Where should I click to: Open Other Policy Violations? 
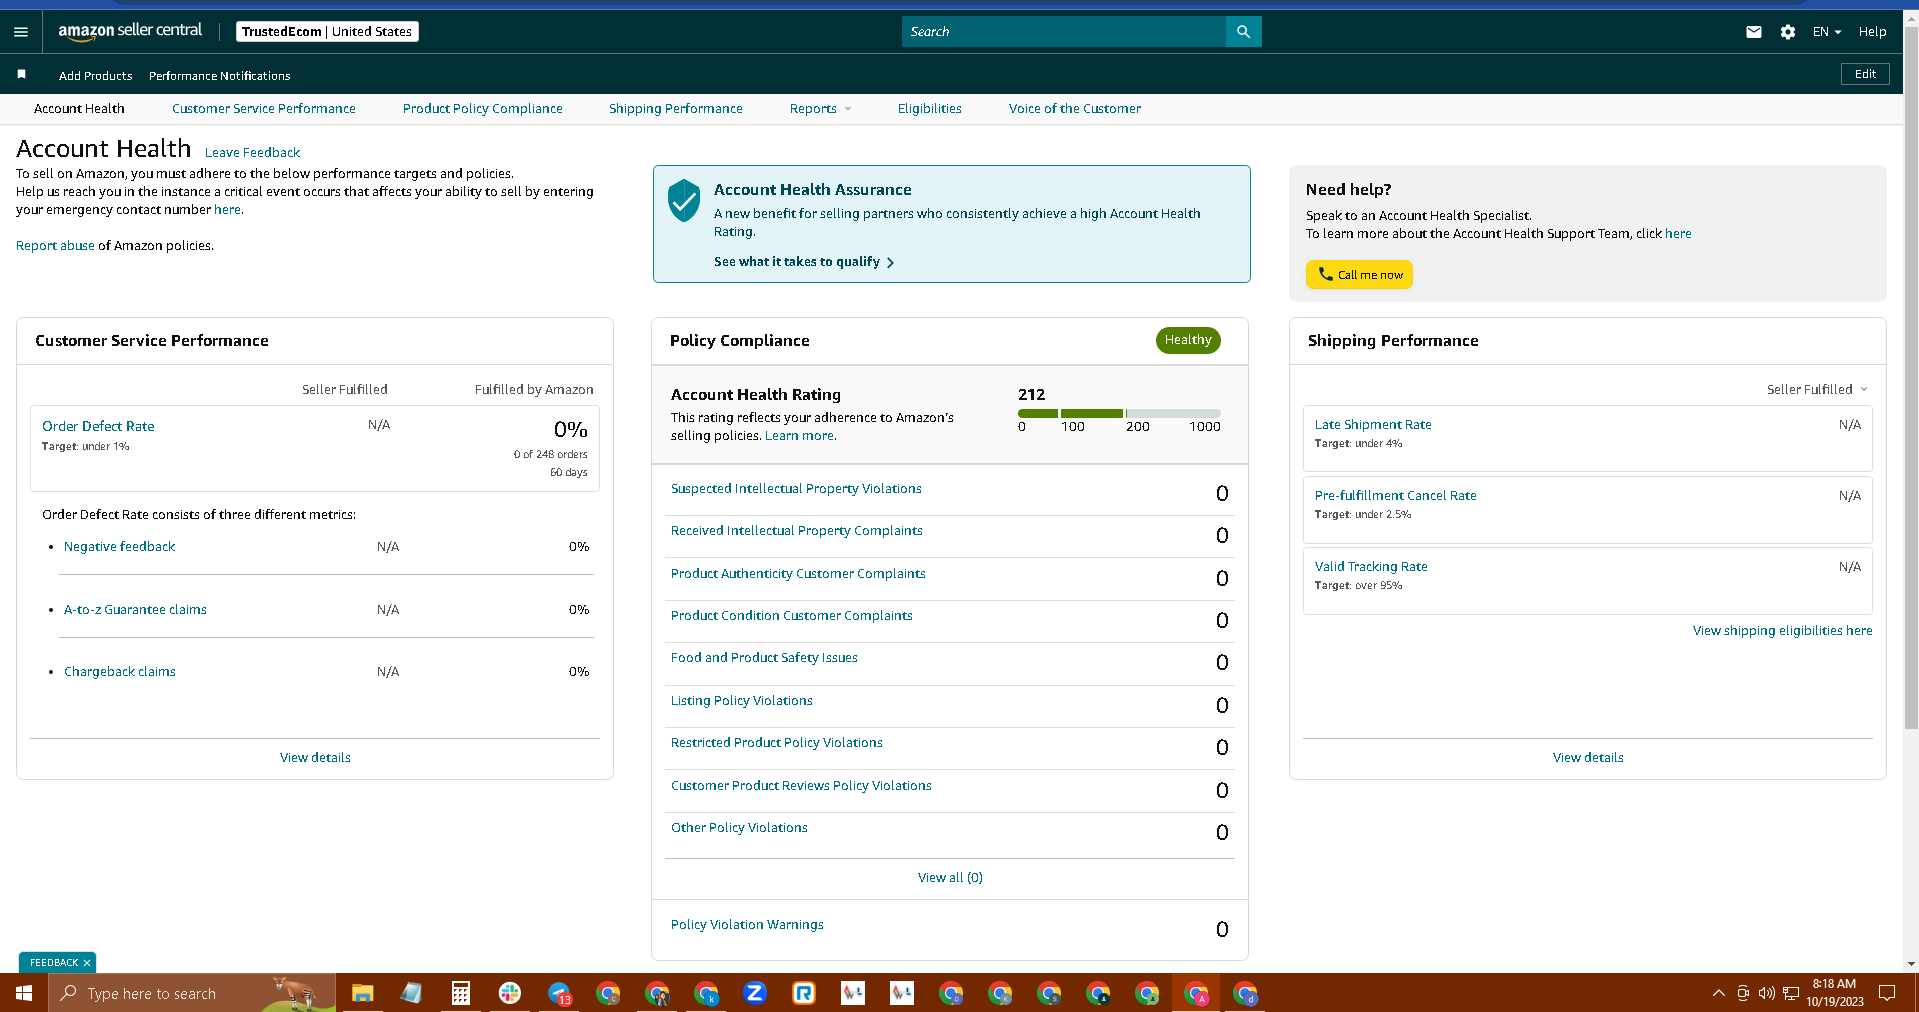pos(739,828)
